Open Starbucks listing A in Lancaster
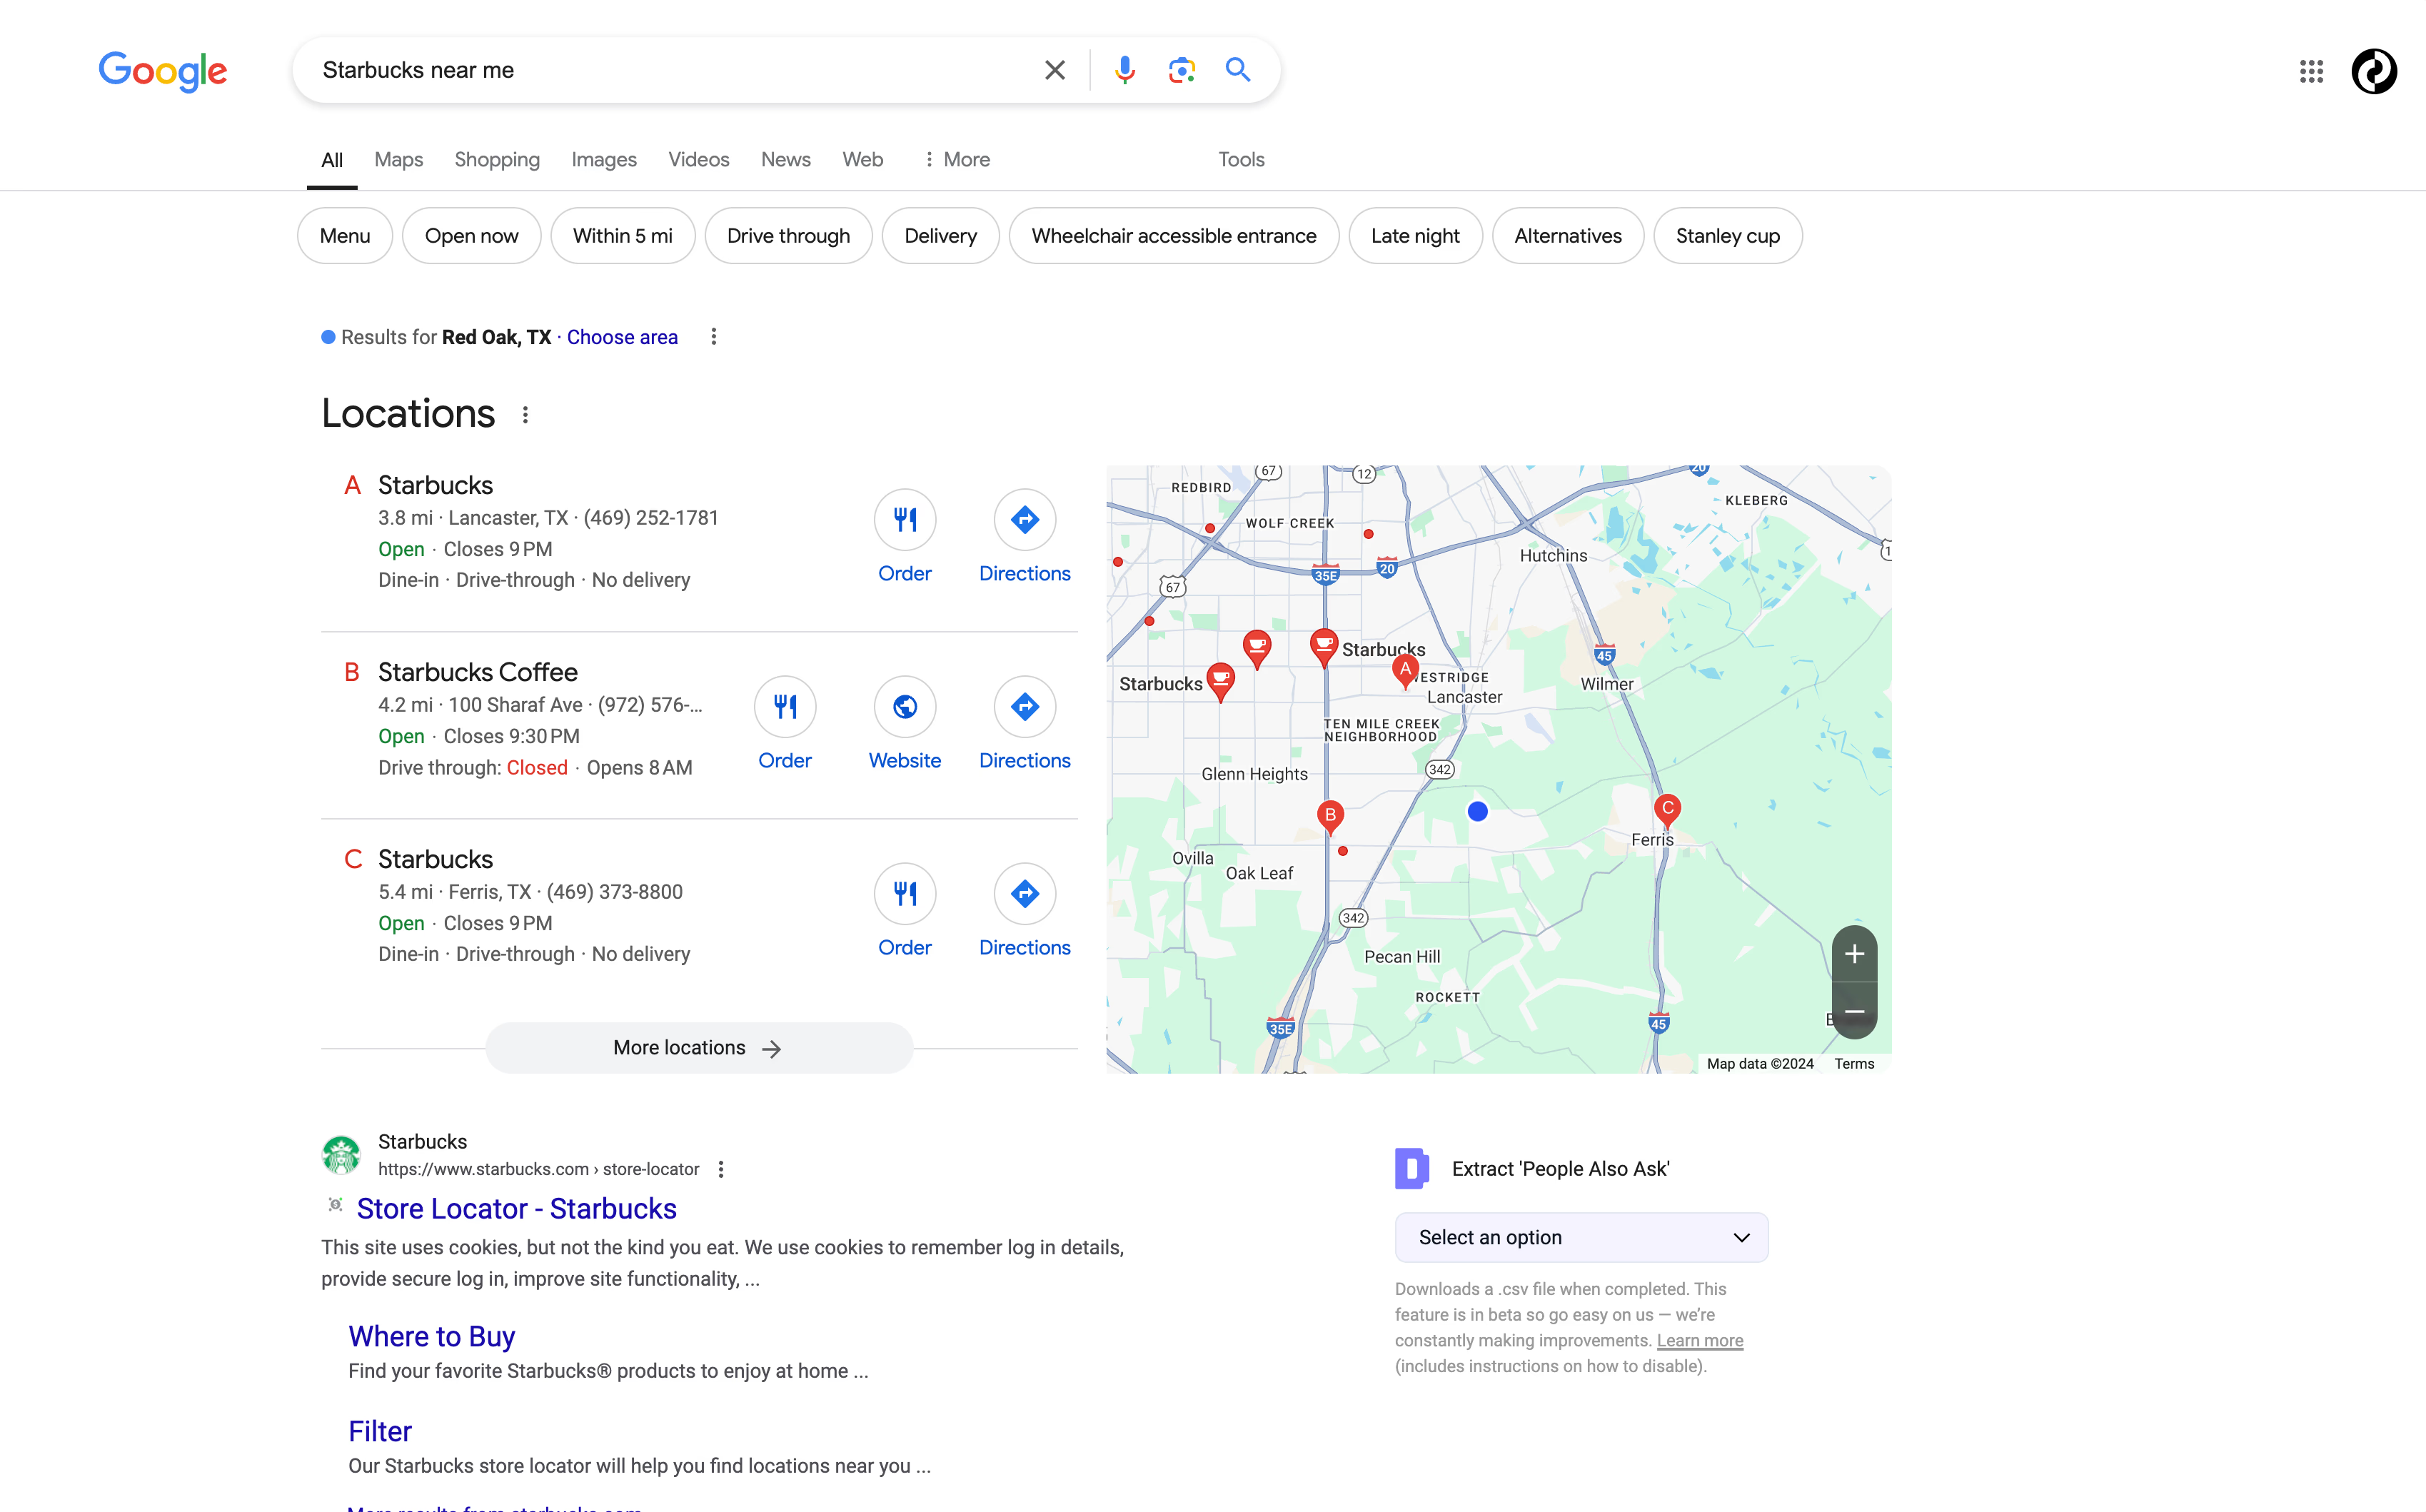 [436, 485]
